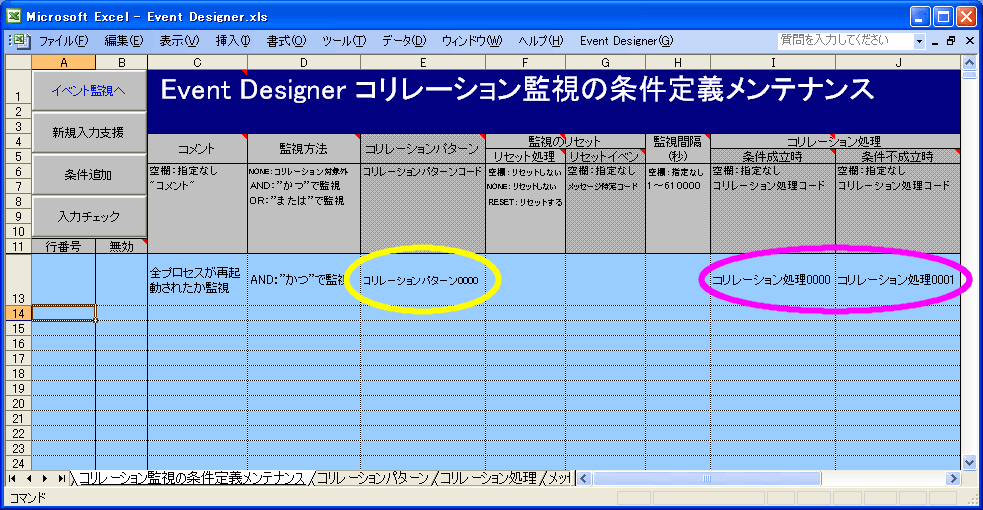
Task: Open the 編集(E) menu
Action: [124, 41]
